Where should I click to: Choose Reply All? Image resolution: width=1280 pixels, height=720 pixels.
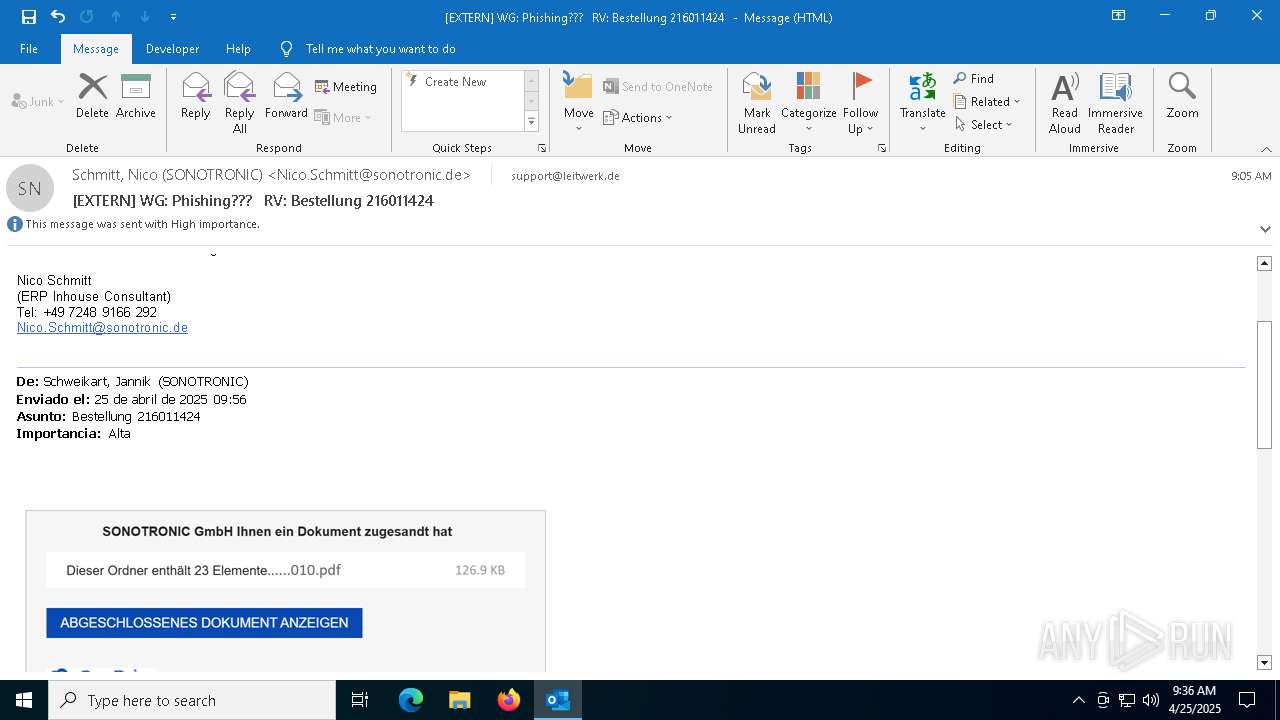(x=240, y=103)
